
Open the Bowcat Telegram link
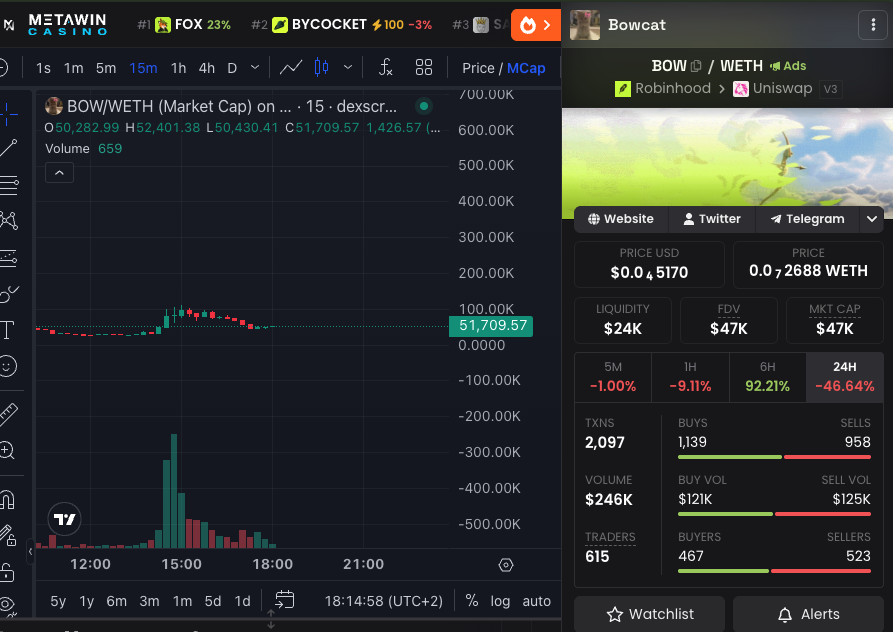coord(807,219)
